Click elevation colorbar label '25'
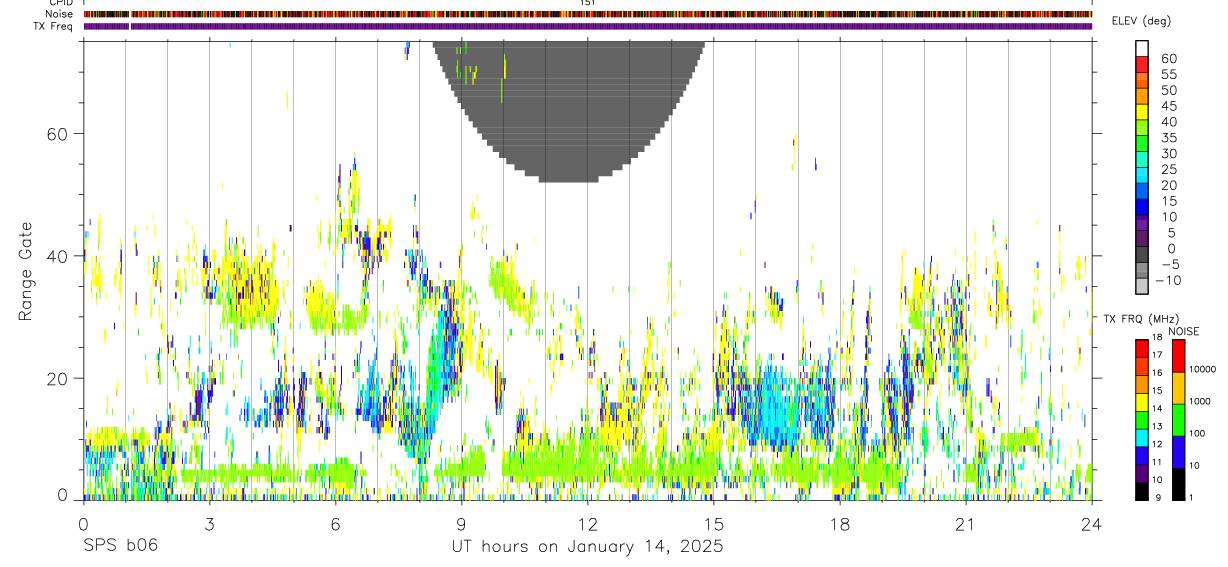This screenshot has width=1228, height=567. coord(1168,170)
